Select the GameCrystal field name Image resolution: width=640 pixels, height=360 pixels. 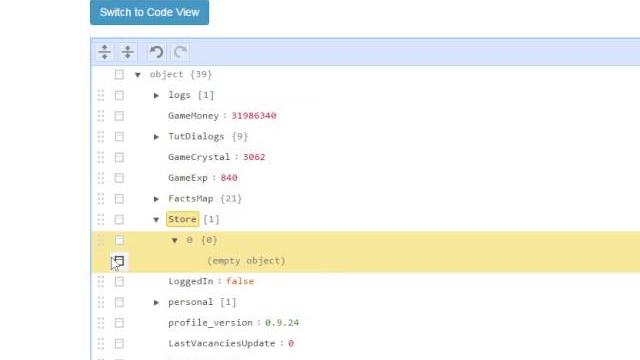(x=199, y=157)
